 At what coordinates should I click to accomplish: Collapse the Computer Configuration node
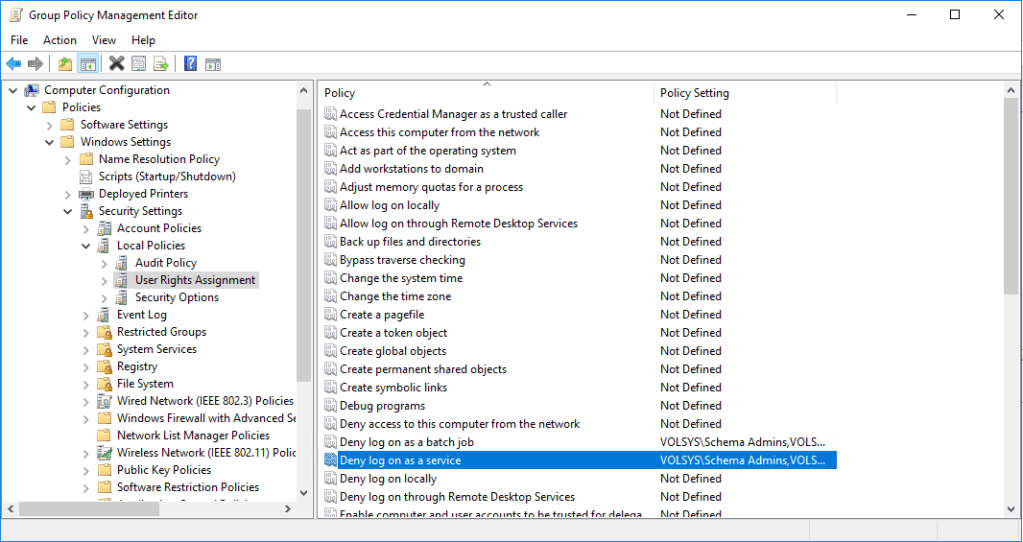click(x=13, y=90)
